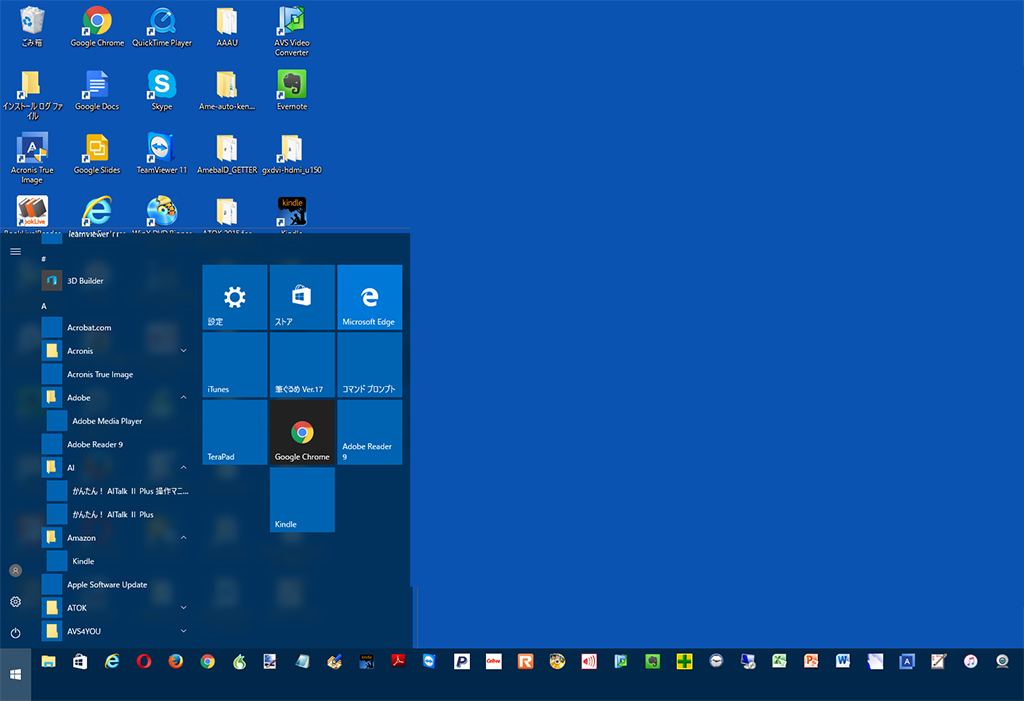Select the Evernote desktop shortcut
The height and width of the screenshot is (701, 1024).
click(291, 90)
